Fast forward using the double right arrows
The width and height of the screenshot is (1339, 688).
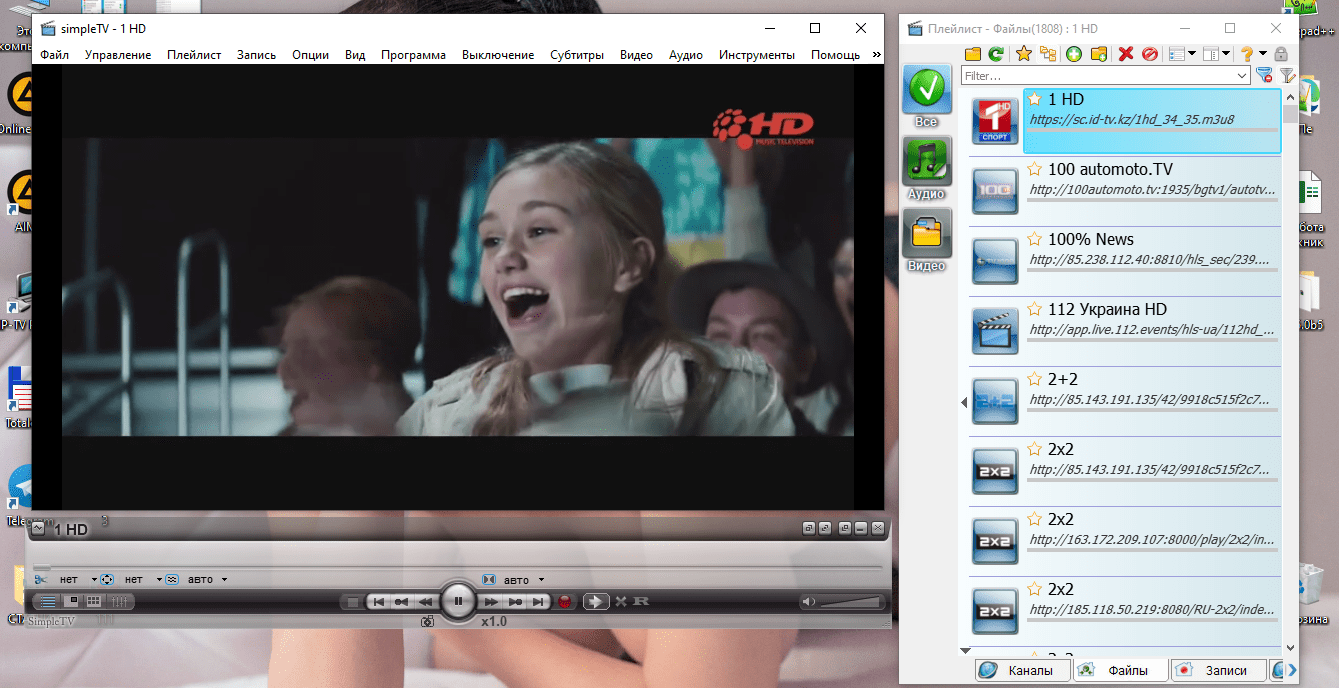pyautogui.click(x=491, y=602)
